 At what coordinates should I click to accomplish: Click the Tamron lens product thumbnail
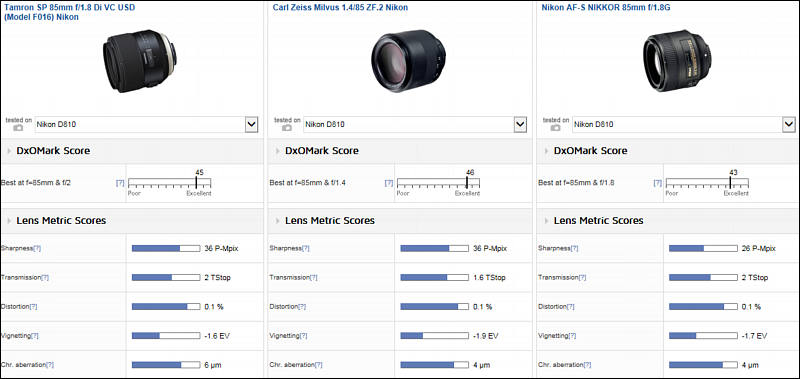[140, 61]
